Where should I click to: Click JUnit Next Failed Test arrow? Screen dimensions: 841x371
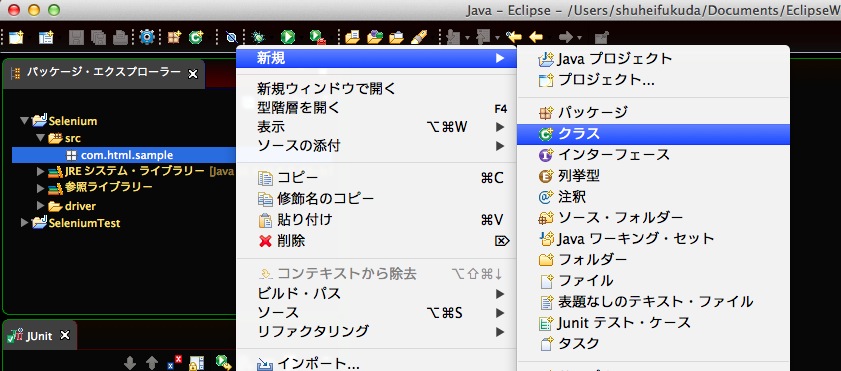pyautogui.click(x=130, y=363)
